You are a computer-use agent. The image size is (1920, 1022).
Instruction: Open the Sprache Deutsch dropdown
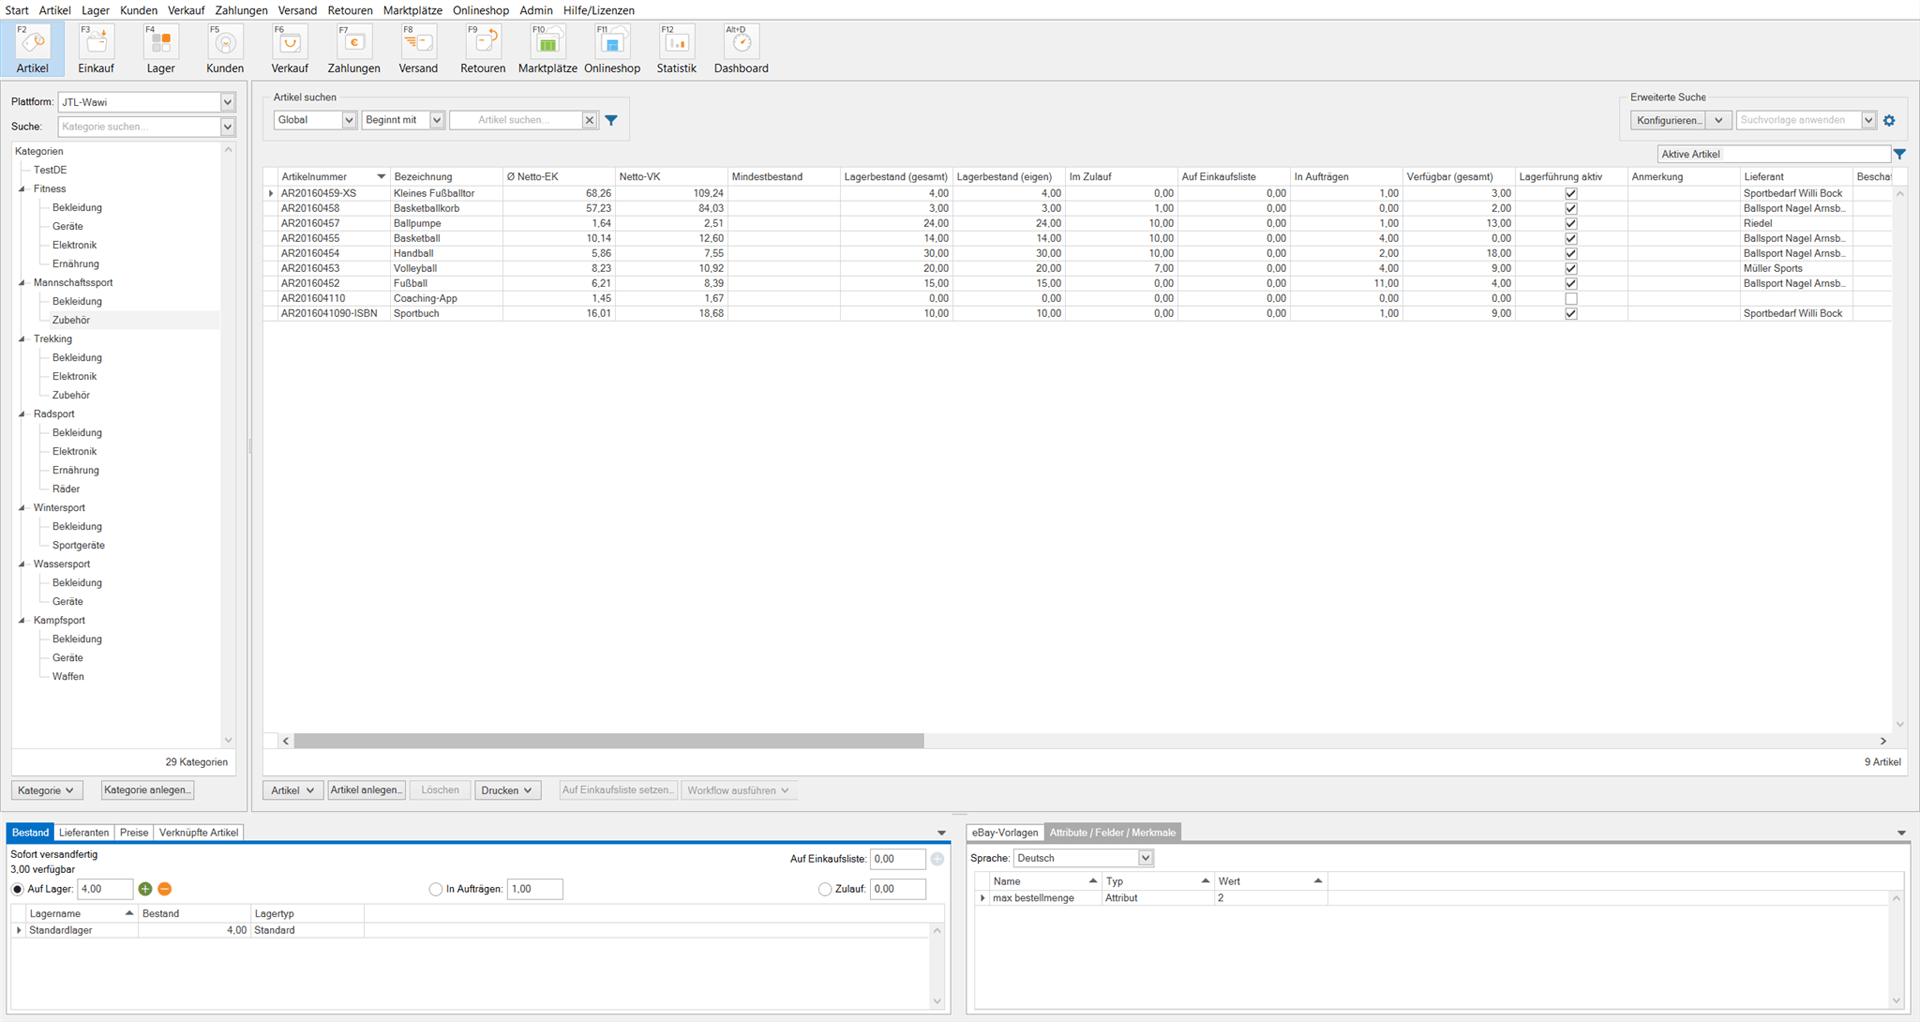point(1145,858)
